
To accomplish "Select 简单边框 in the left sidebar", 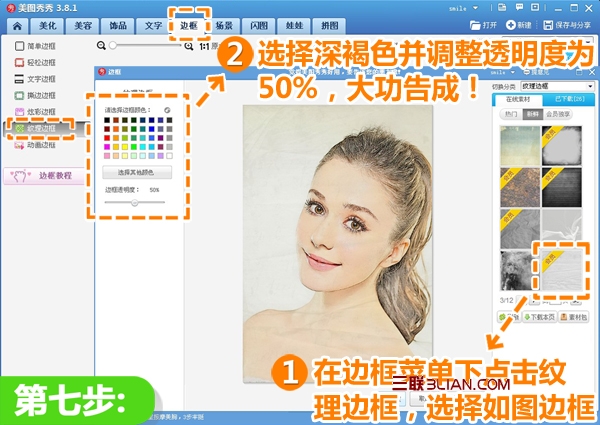I will point(35,46).
